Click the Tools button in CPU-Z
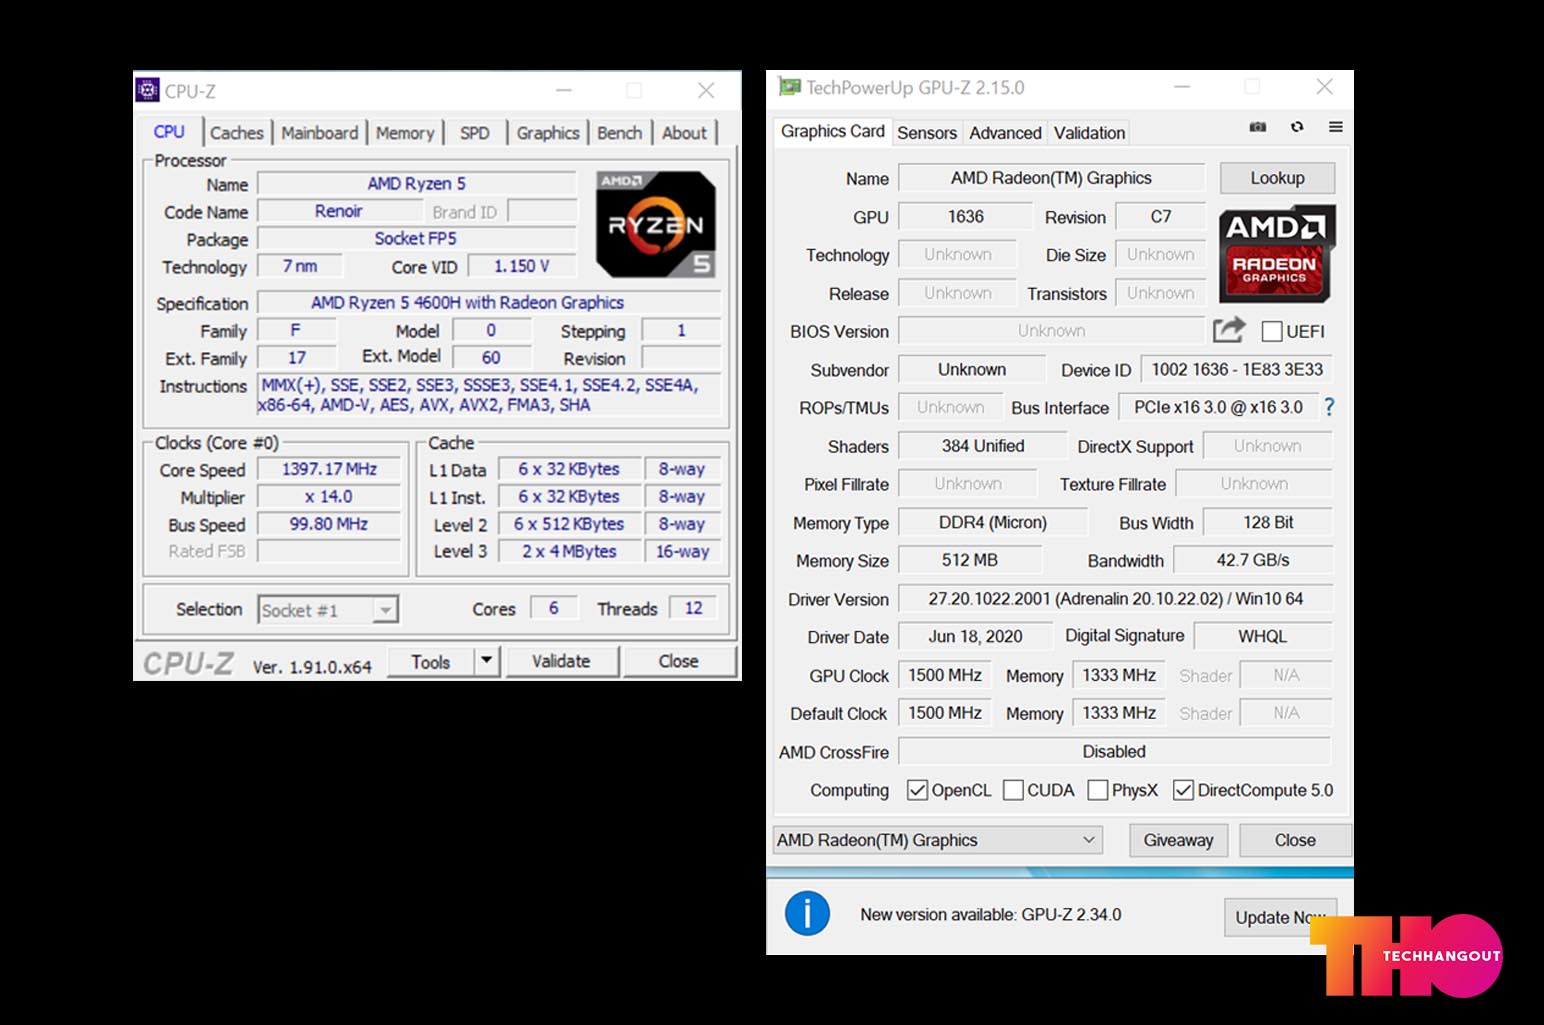This screenshot has height=1025, width=1544. pyautogui.click(x=431, y=661)
